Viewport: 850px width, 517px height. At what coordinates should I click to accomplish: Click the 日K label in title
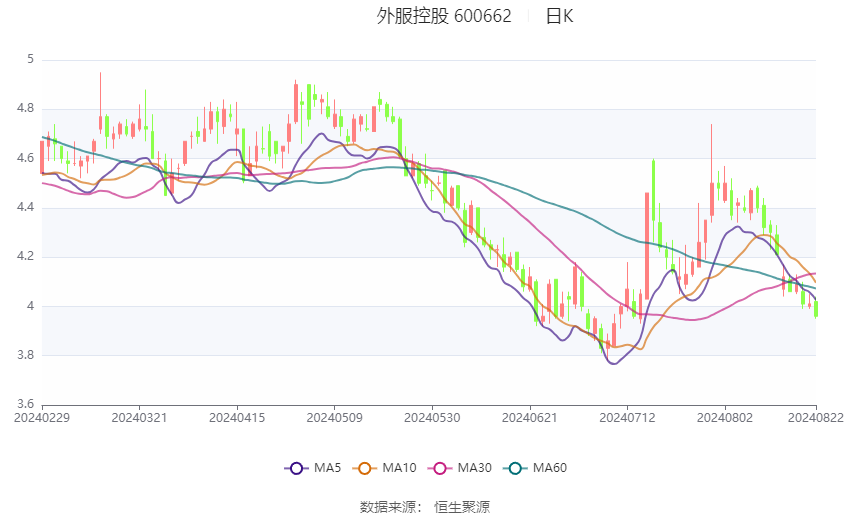coord(559,16)
